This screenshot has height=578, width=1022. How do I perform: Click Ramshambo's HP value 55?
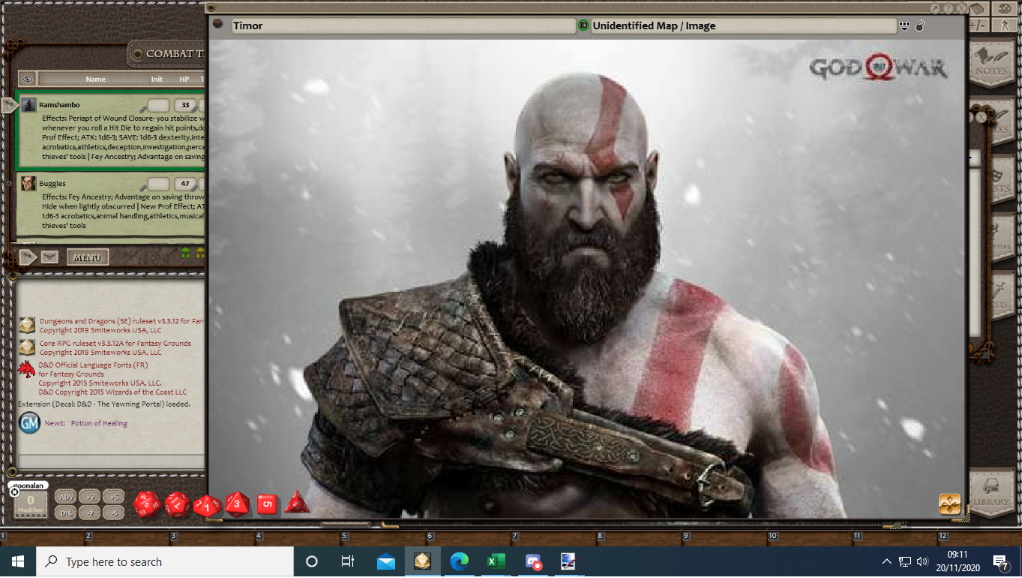pyautogui.click(x=186, y=105)
